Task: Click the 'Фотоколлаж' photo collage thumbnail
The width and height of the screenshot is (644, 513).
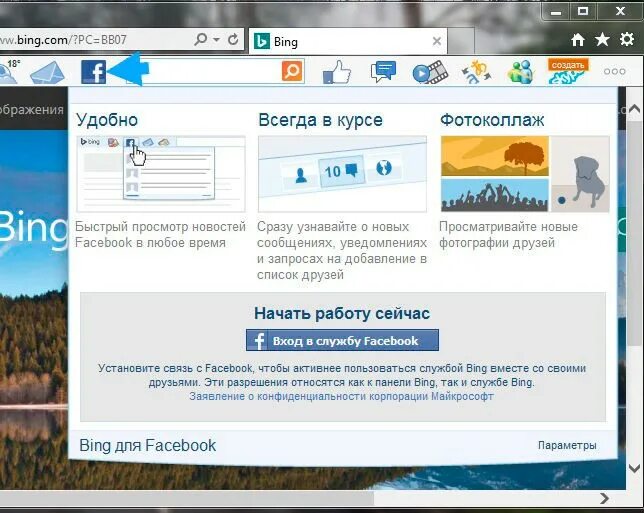Action: pyautogui.click(x=525, y=174)
